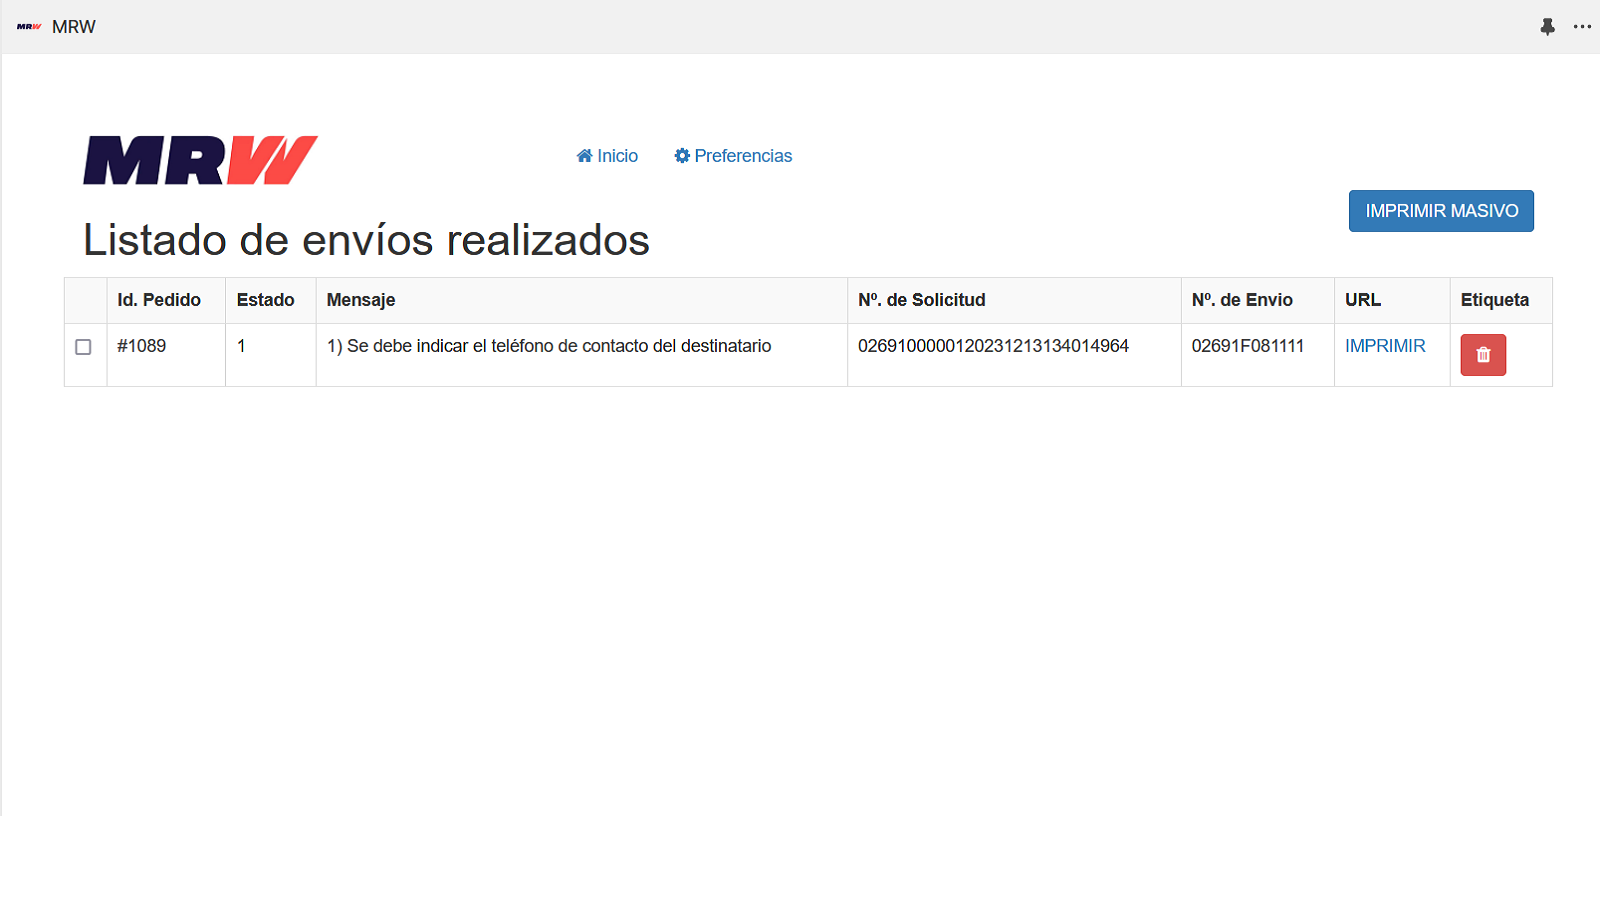The width and height of the screenshot is (1600, 900).
Task: Click the house icon beside Inicio
Action: [x=585, y=156]
